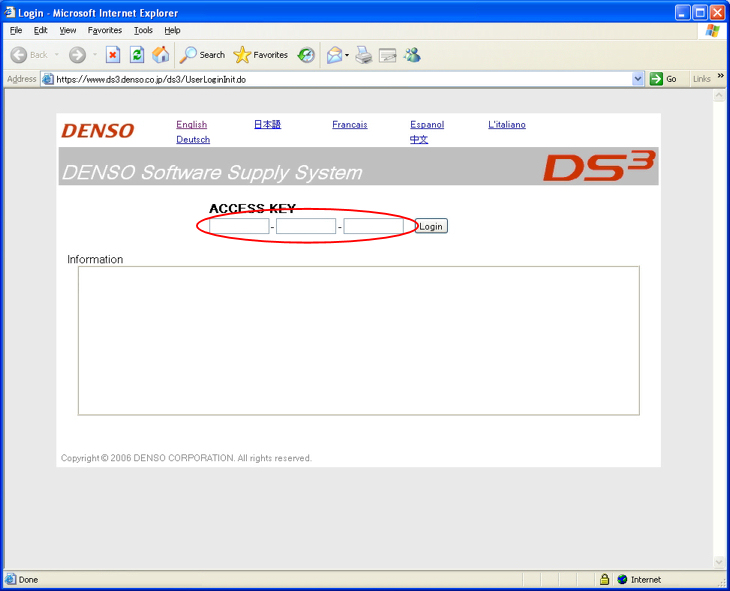Expand the Back button history dropdown arrow
The height and width of the screenshot is (591, 730).
[x=57, y=55]
